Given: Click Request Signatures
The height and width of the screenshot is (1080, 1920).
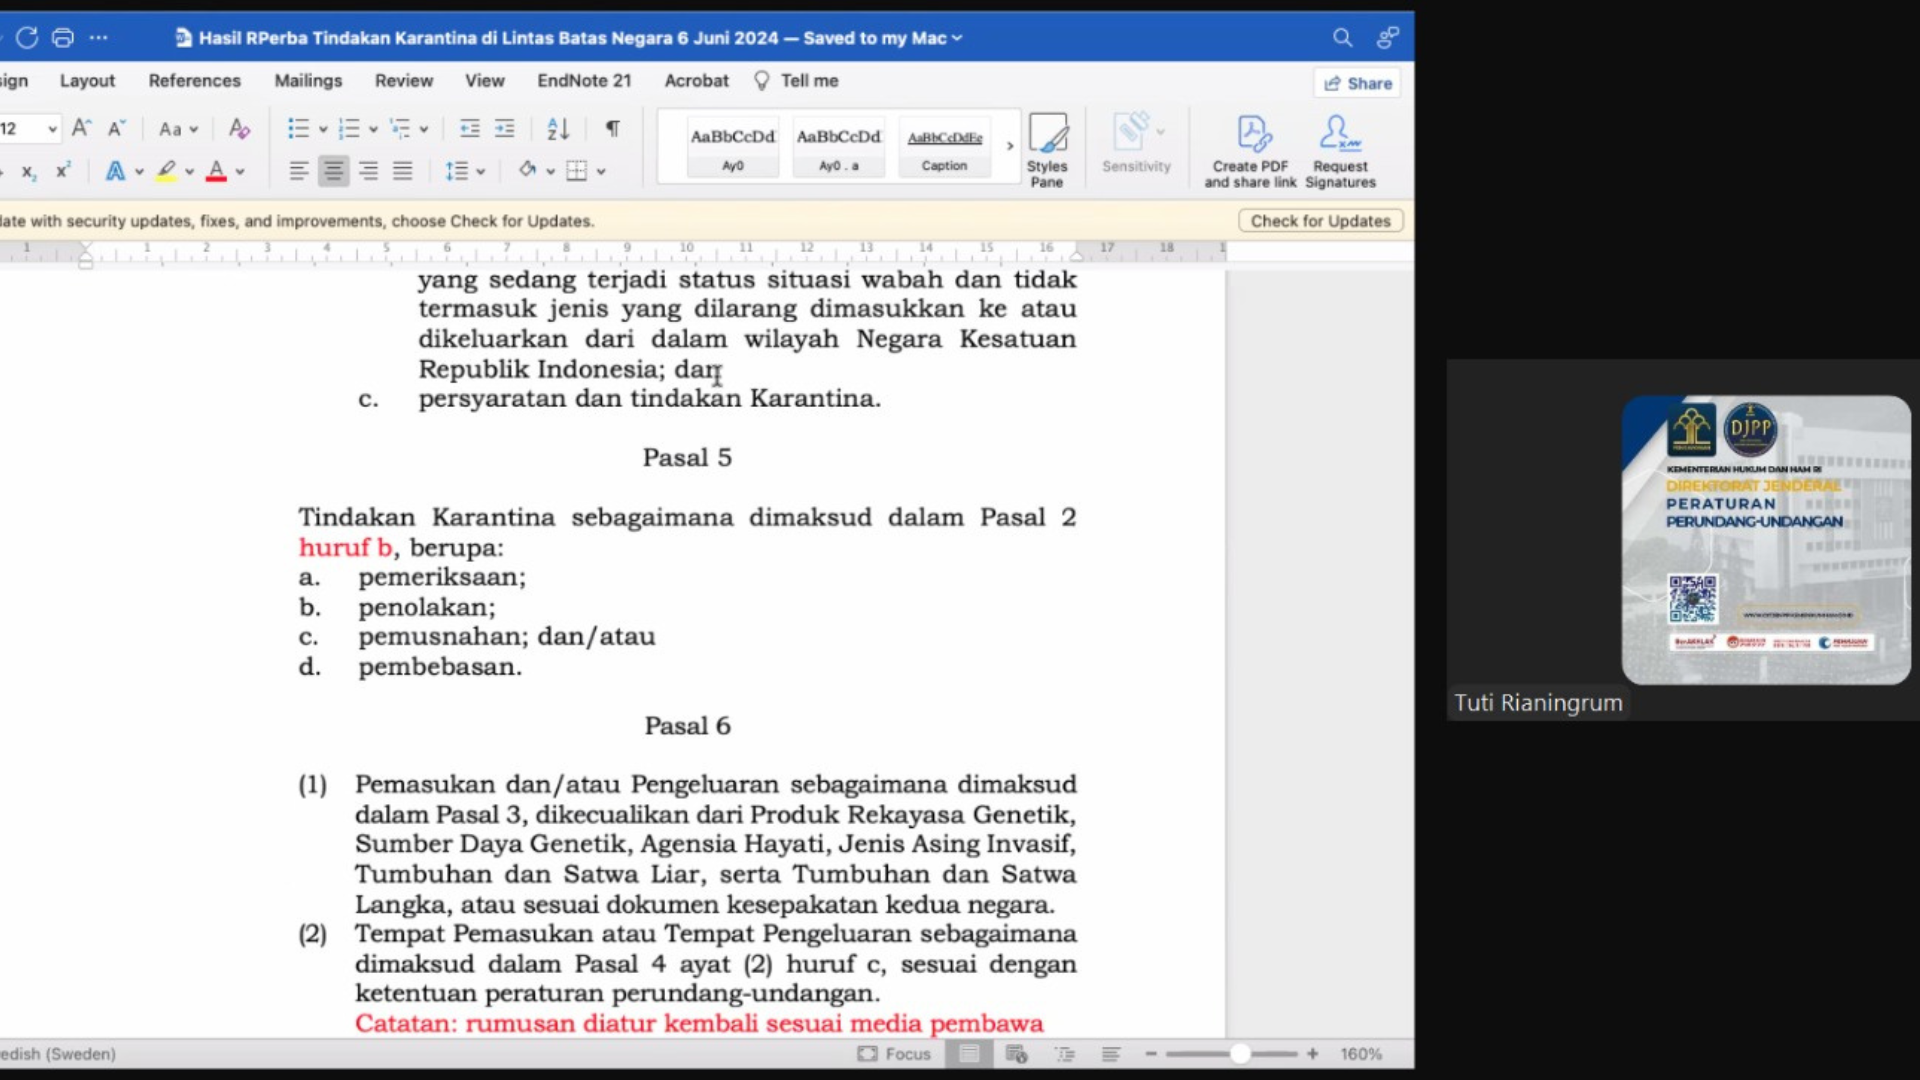Looking at the screenshot, I should point(1340,150).
